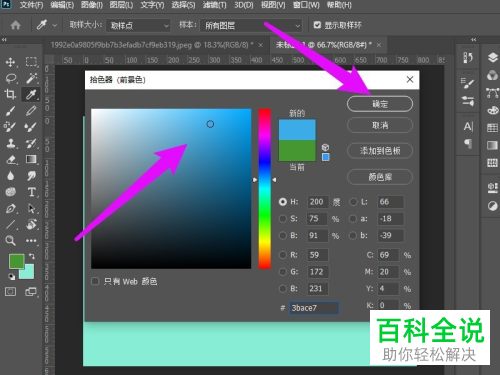Open the Edit menu
The width and height of the screenshot is (500, 375).
pyautogui.click(x=62, y=5)
